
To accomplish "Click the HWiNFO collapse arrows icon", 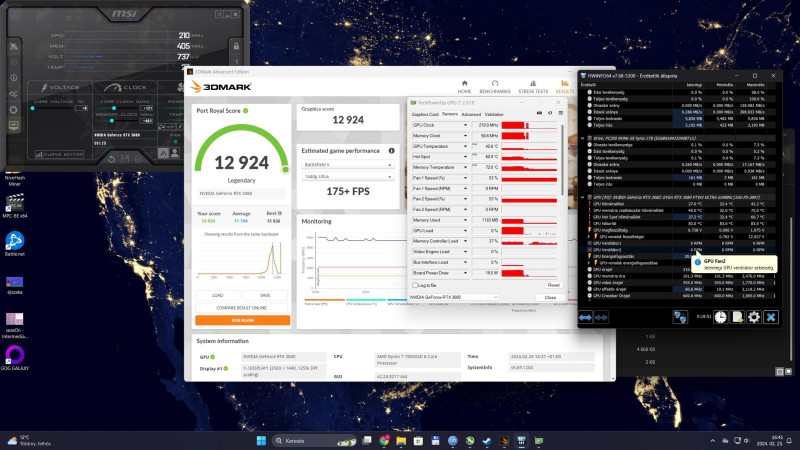I will click(x=601, y=317).
